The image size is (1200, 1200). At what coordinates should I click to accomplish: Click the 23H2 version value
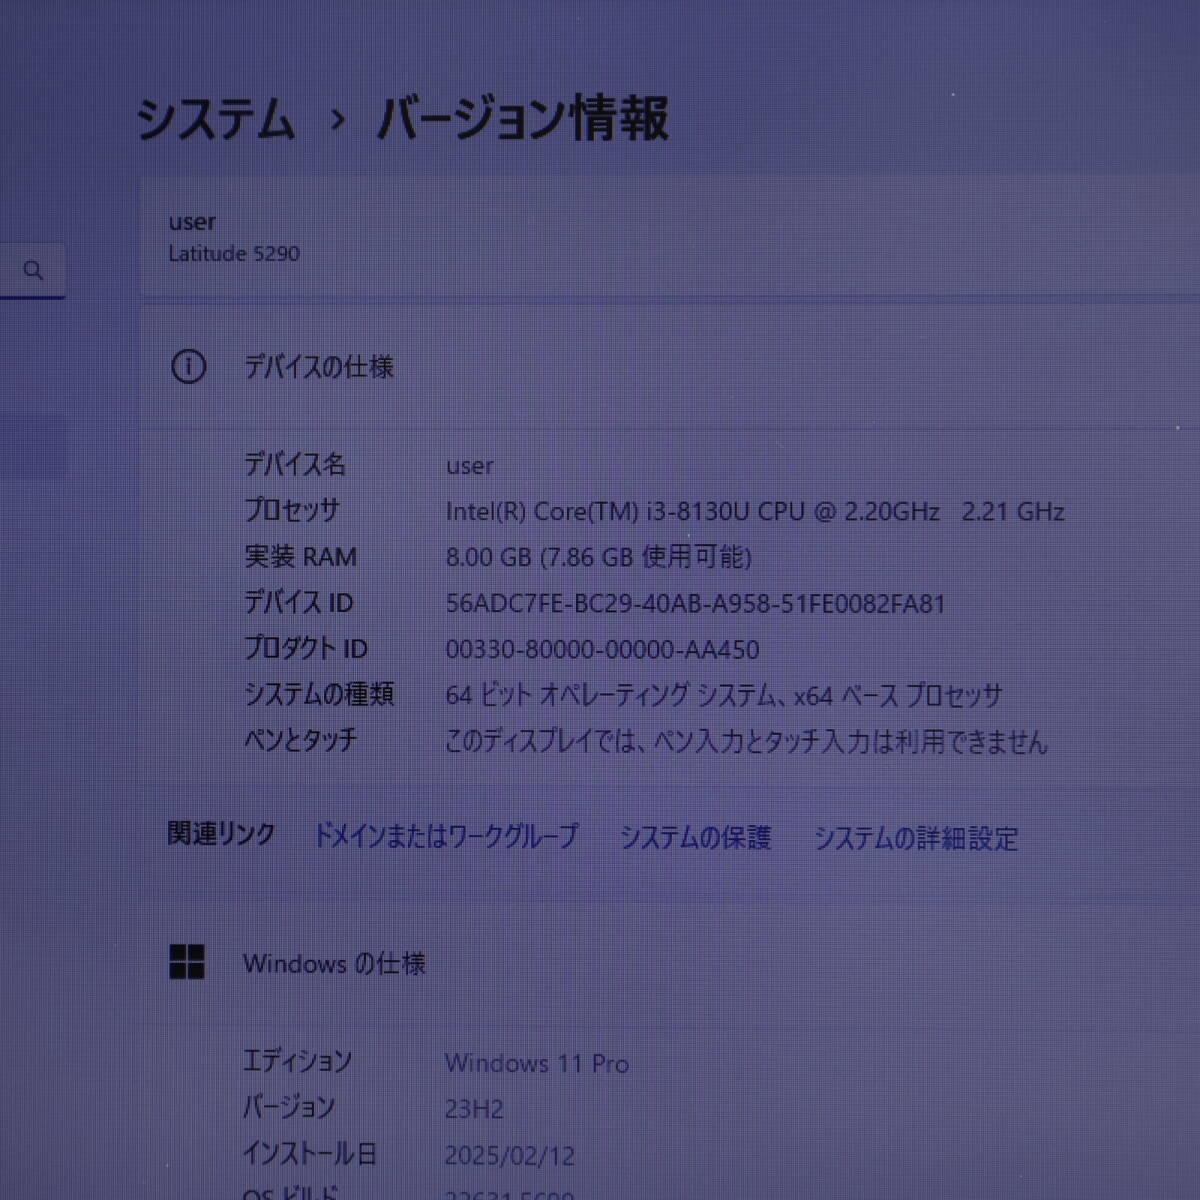tap(474, 1109)
